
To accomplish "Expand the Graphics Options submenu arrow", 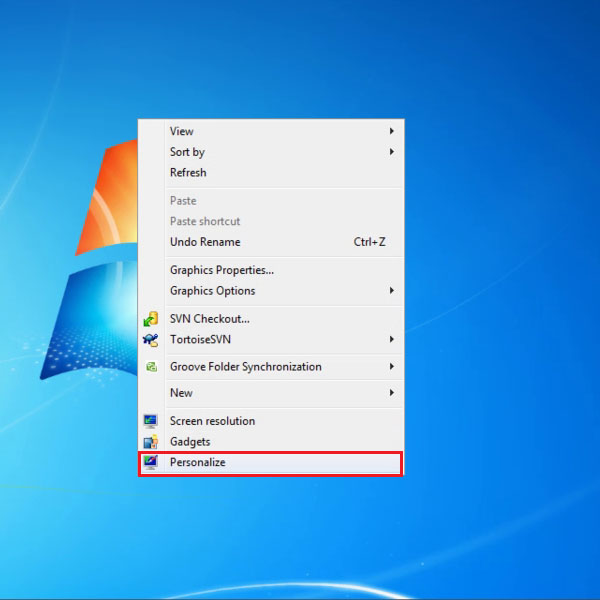I will (x=391, y=291).
